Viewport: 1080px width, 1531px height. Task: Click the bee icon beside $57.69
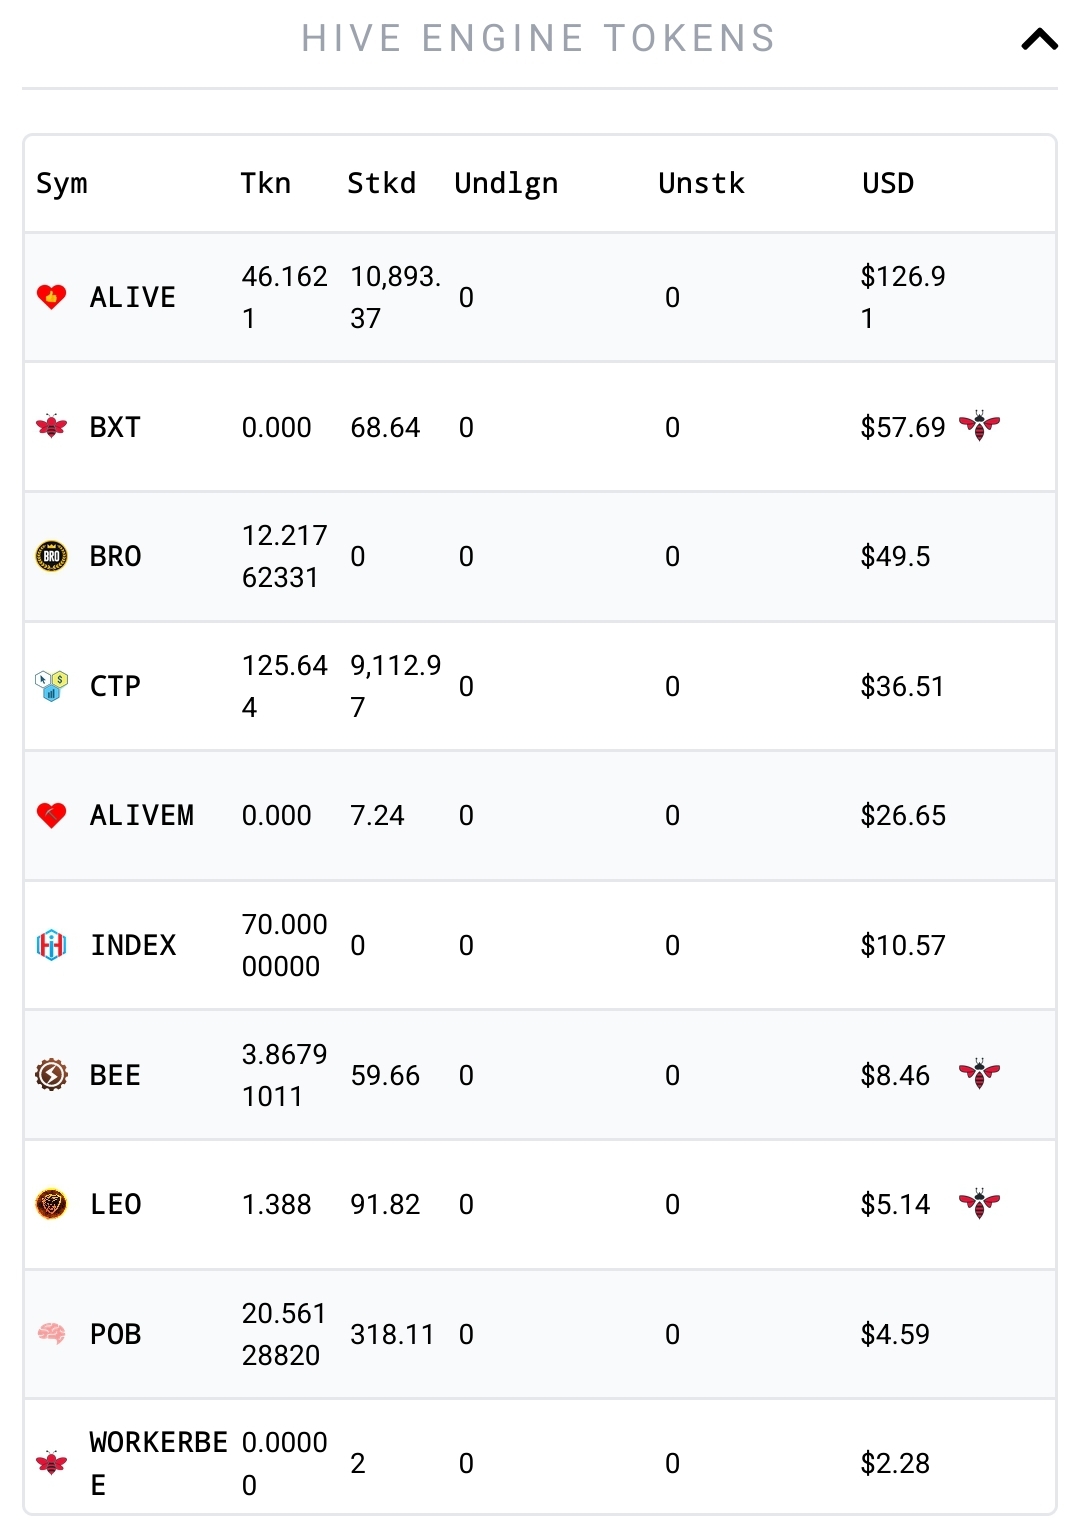979,426
